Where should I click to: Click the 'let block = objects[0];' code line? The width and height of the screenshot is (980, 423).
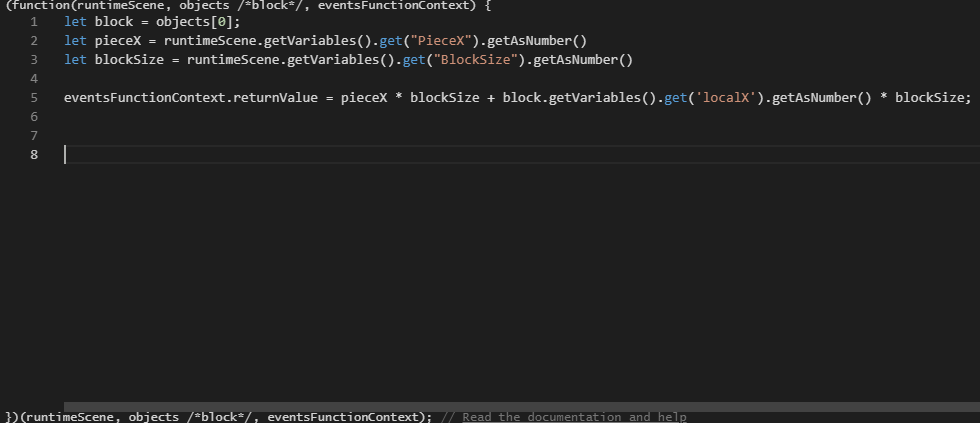point(152,22)
